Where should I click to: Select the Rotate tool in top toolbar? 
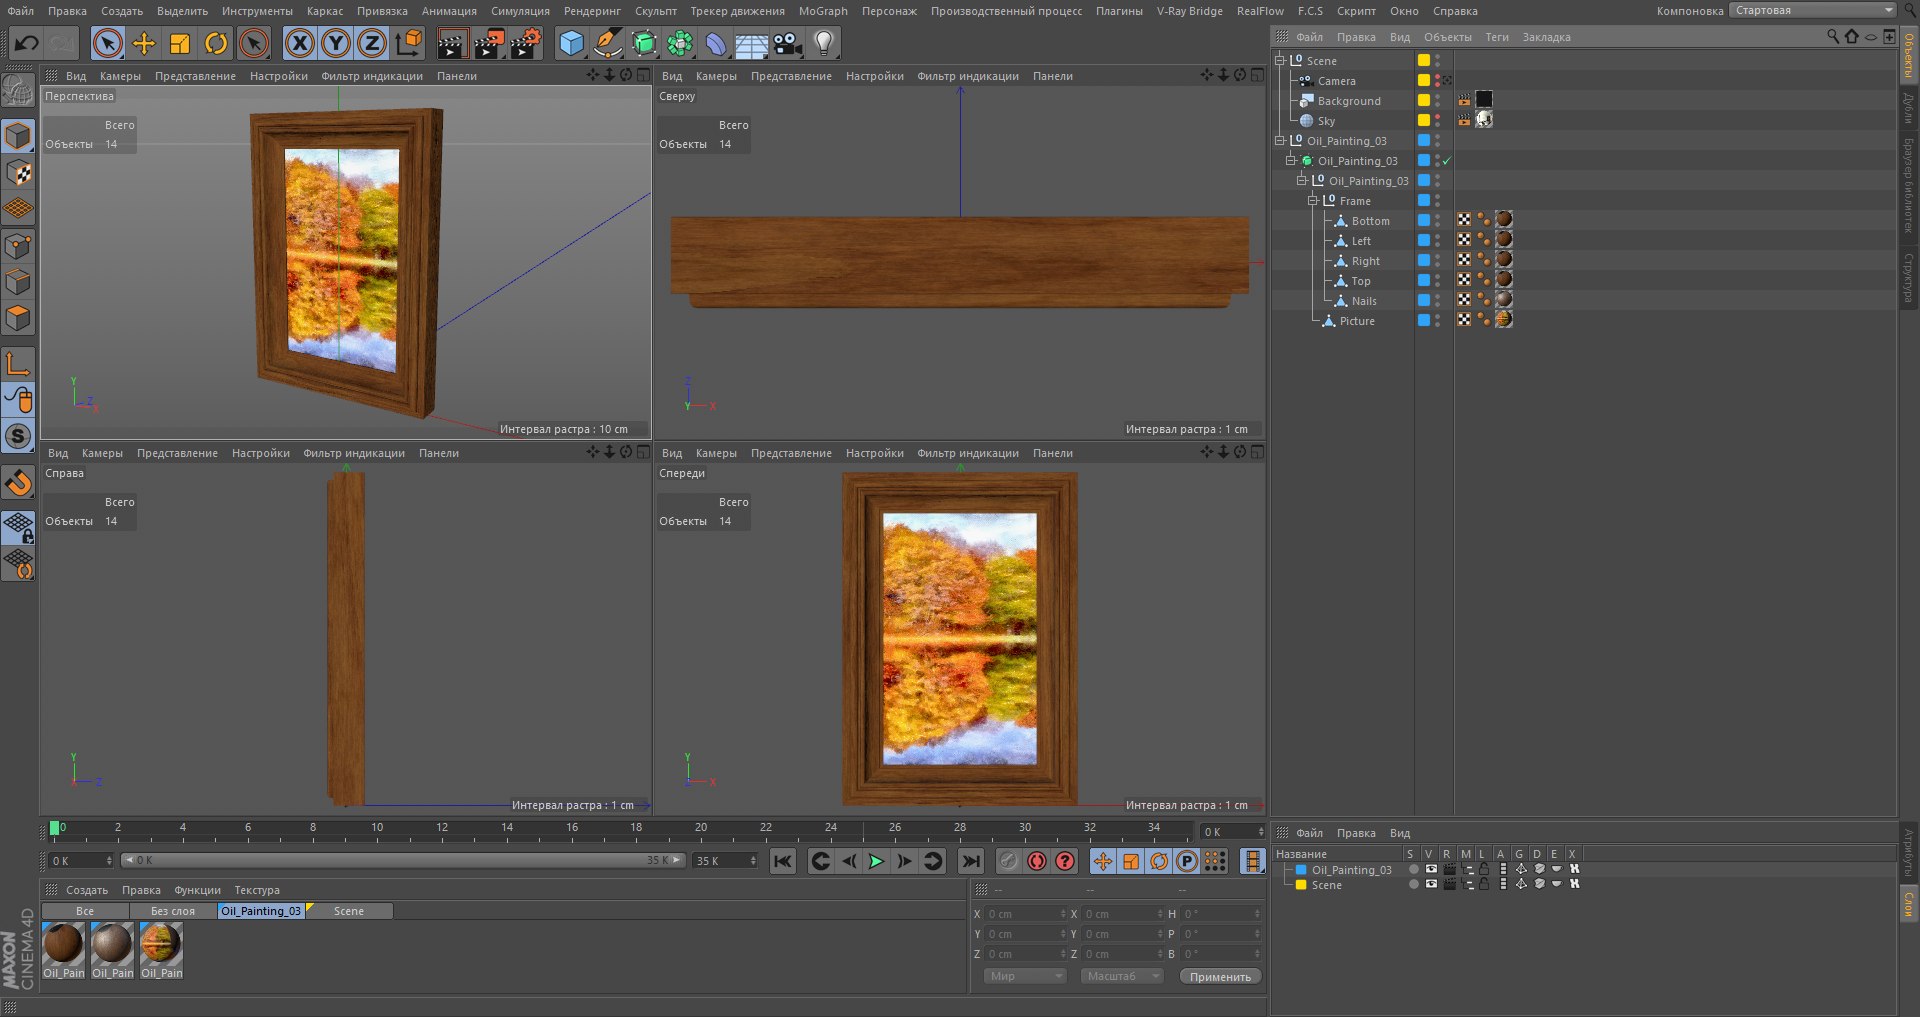216,43
